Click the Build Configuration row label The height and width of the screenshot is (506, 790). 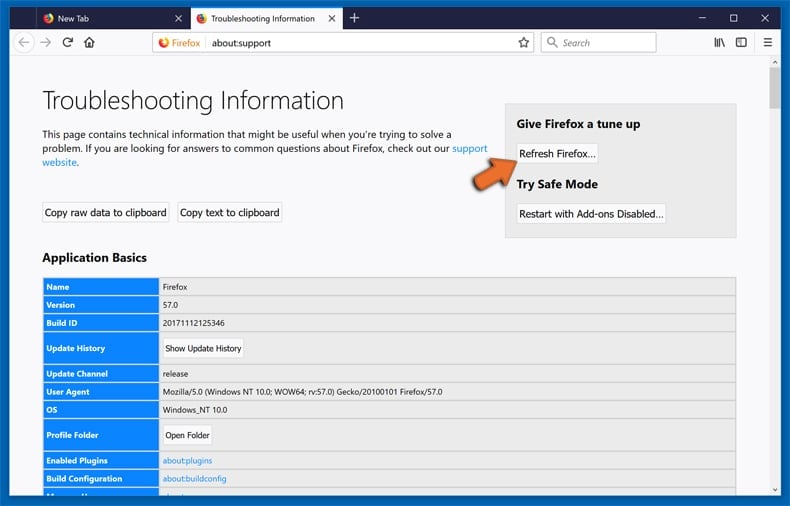click(x=84, y=479)
